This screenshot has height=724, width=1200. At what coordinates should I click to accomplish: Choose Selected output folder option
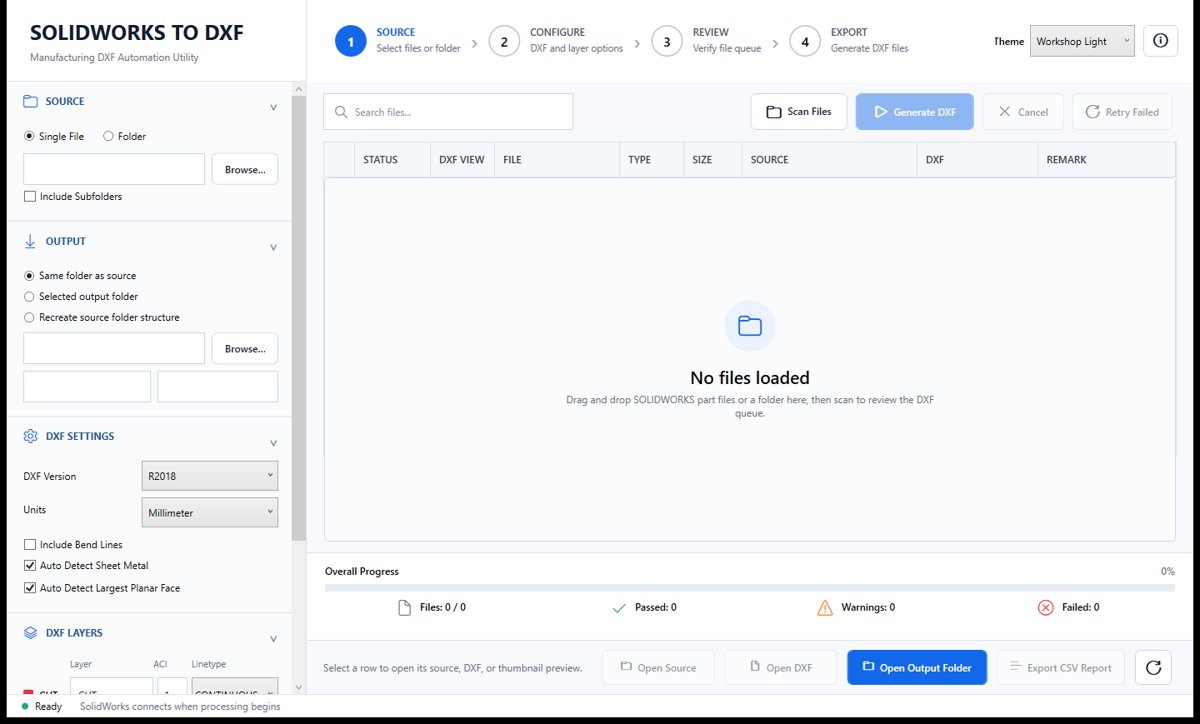(x=28, y=296)
